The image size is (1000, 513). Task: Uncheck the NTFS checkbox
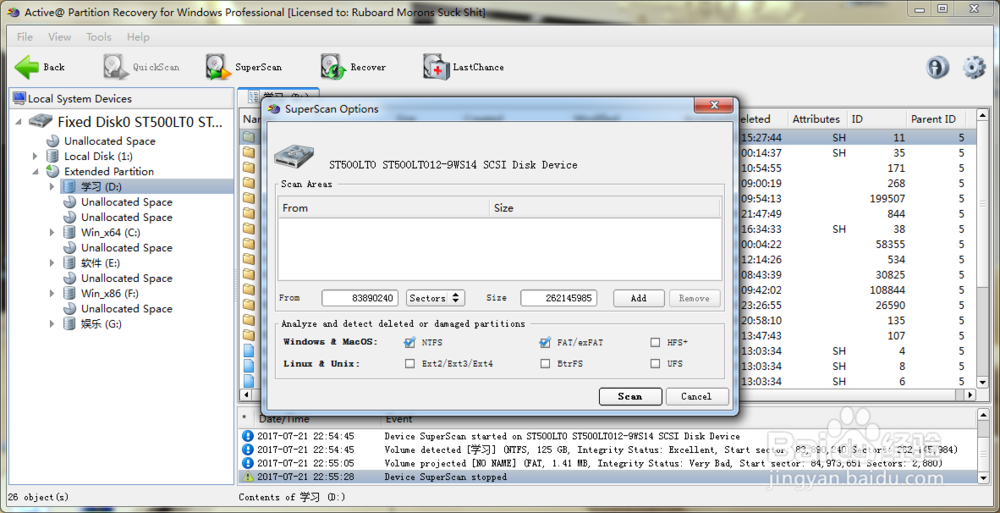pos(410,343)
